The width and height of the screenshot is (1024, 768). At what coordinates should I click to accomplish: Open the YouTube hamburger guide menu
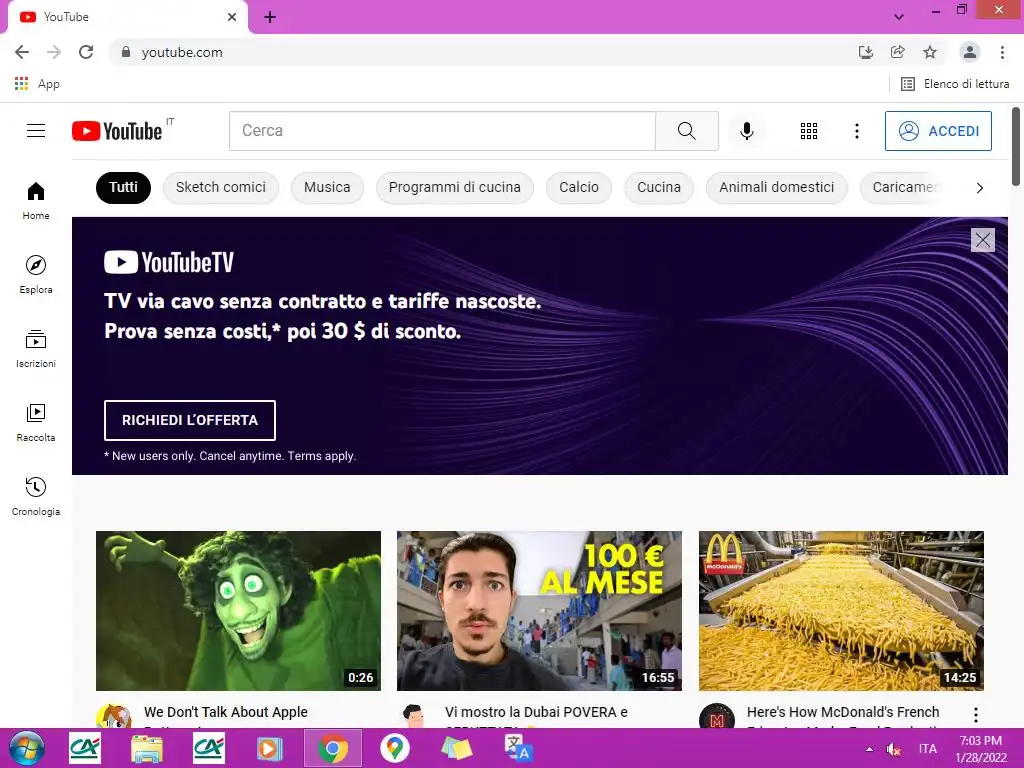pyautogui.click(x=36, y=131)
